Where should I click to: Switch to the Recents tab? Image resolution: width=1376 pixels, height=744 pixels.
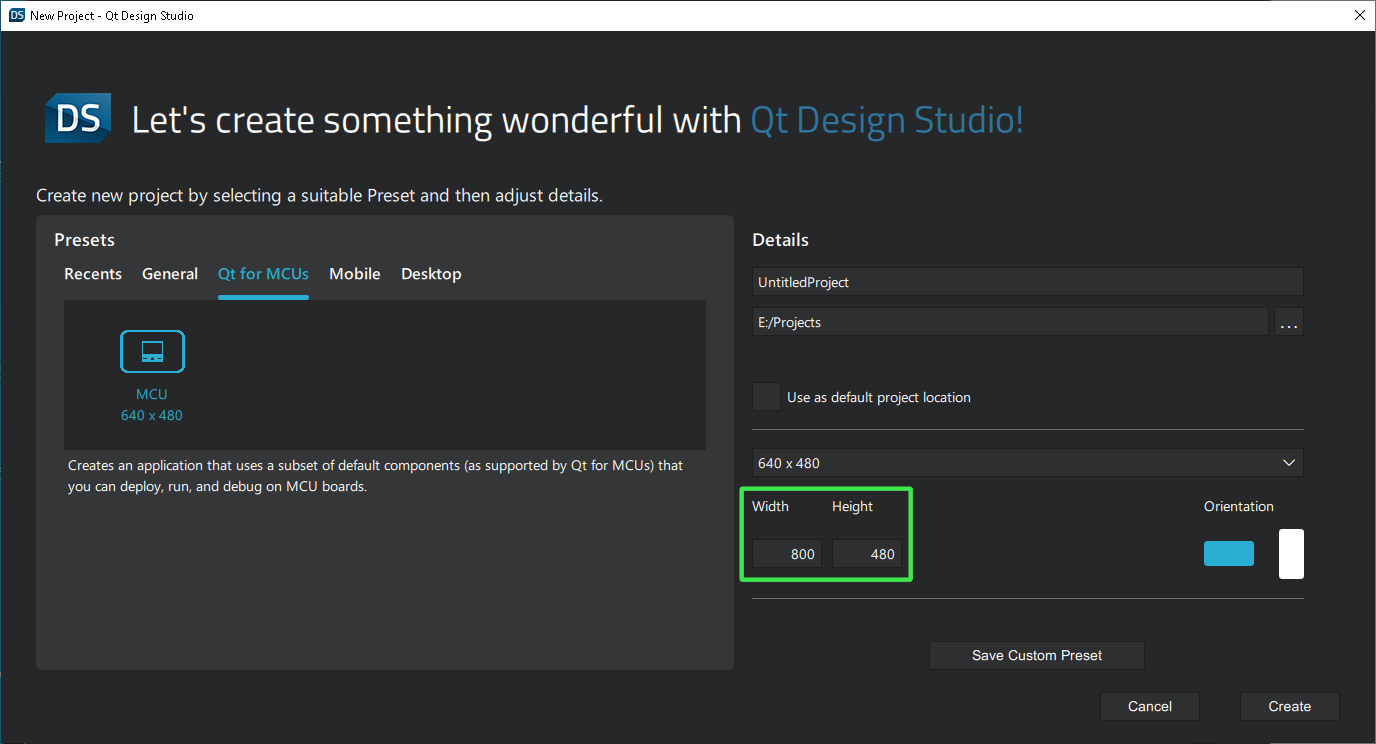pyautogui.click(x=93, y=273)
